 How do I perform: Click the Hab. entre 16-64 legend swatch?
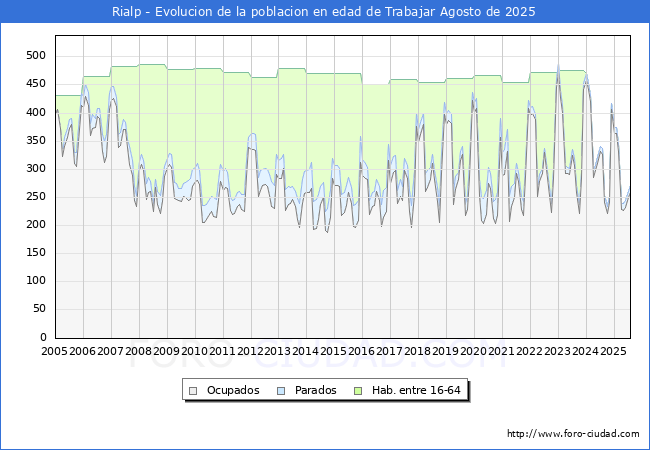358,391
